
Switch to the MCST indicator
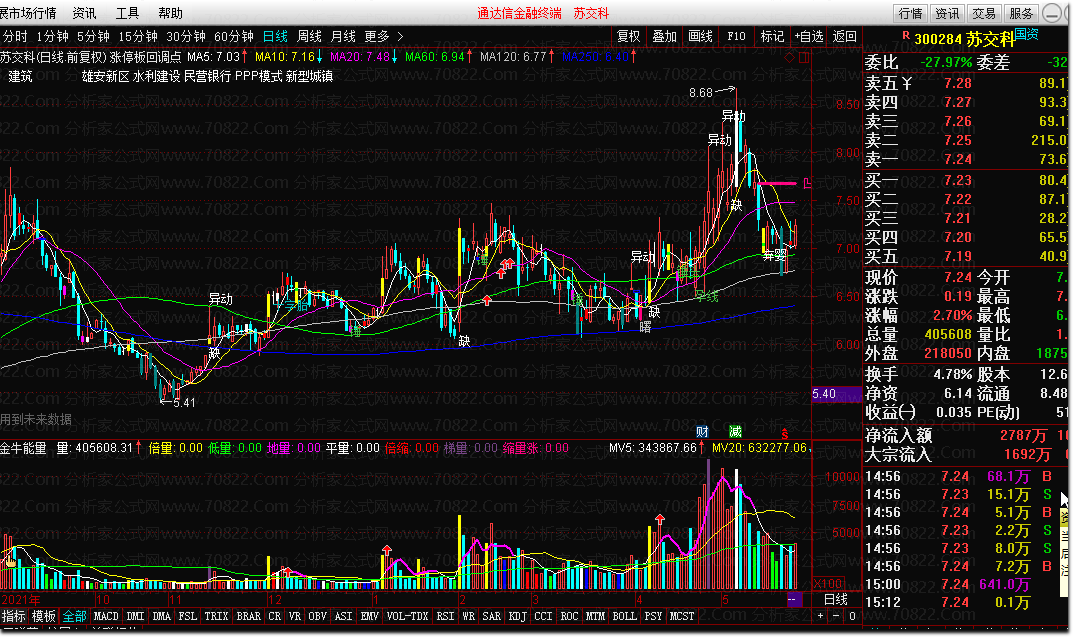tap(682, 616)
